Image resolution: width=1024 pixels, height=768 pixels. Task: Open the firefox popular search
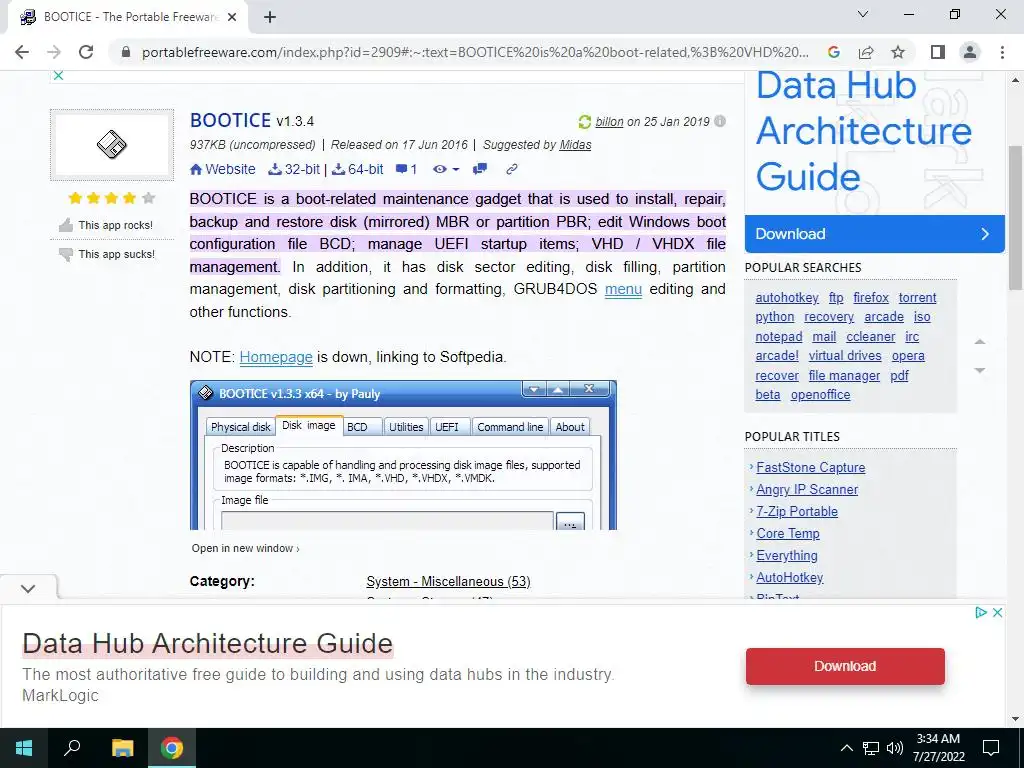pyautogui.click(x=871, y=298)
